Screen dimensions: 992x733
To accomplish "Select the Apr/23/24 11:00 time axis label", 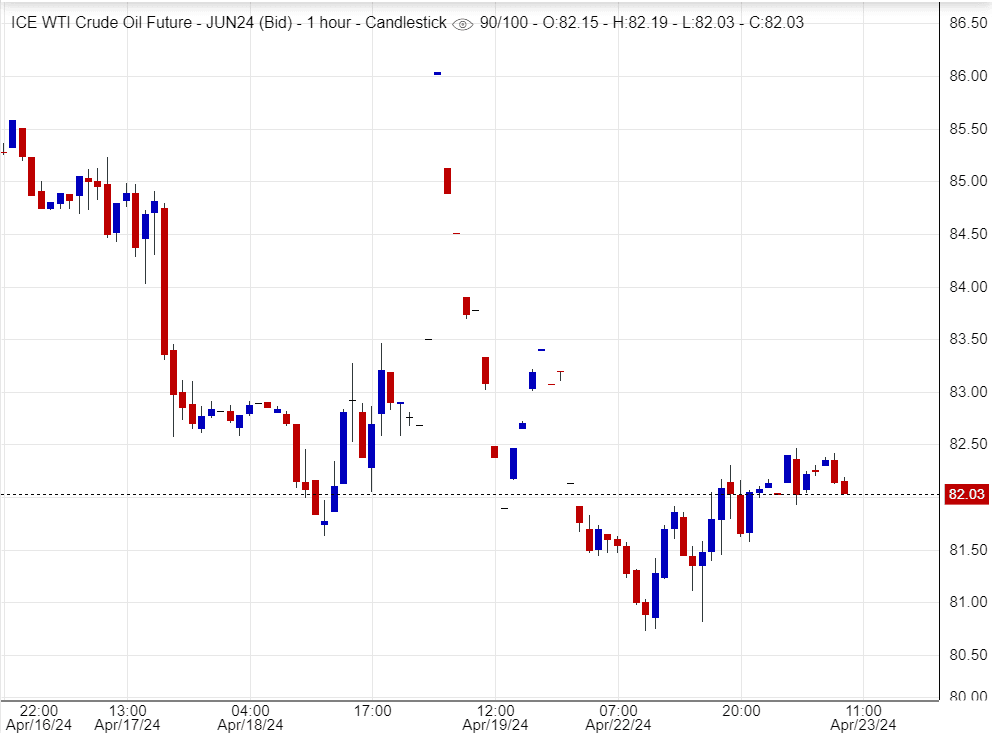I will pyautogui.click(x=863, y=717).
